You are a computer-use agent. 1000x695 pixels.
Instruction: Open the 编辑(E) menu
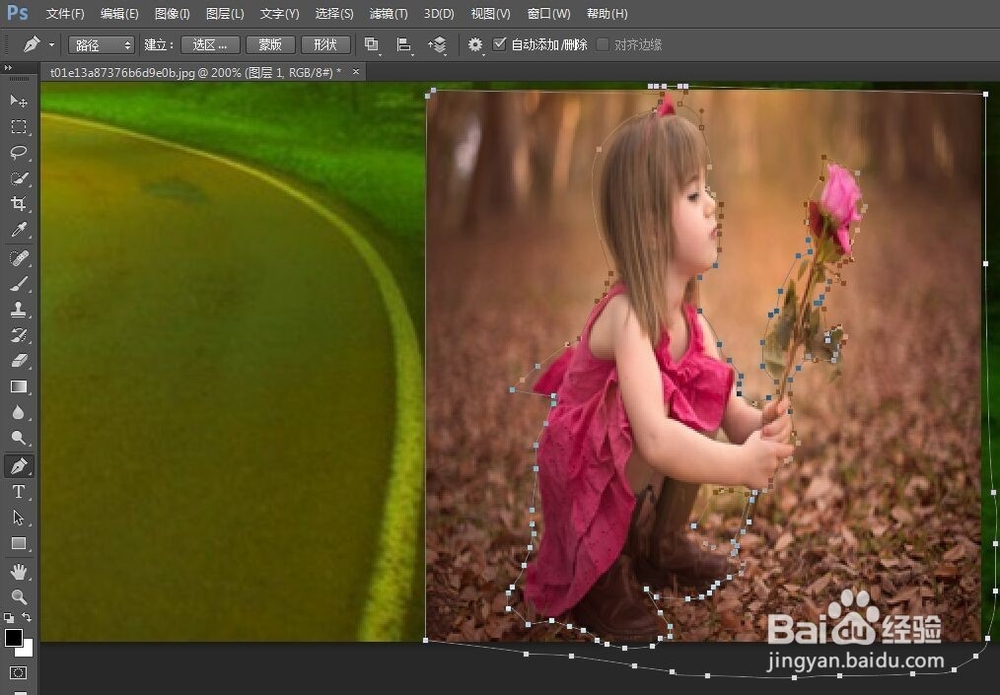pos(119,13)
